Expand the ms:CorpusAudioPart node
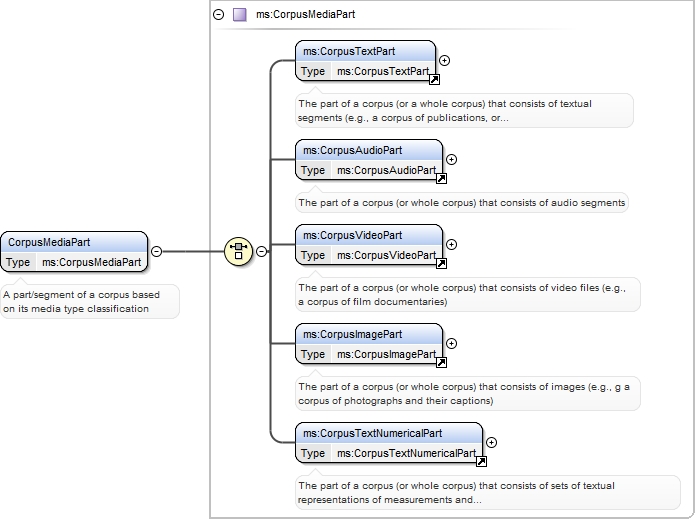This screenshot has height=520, width=696. 451,159
